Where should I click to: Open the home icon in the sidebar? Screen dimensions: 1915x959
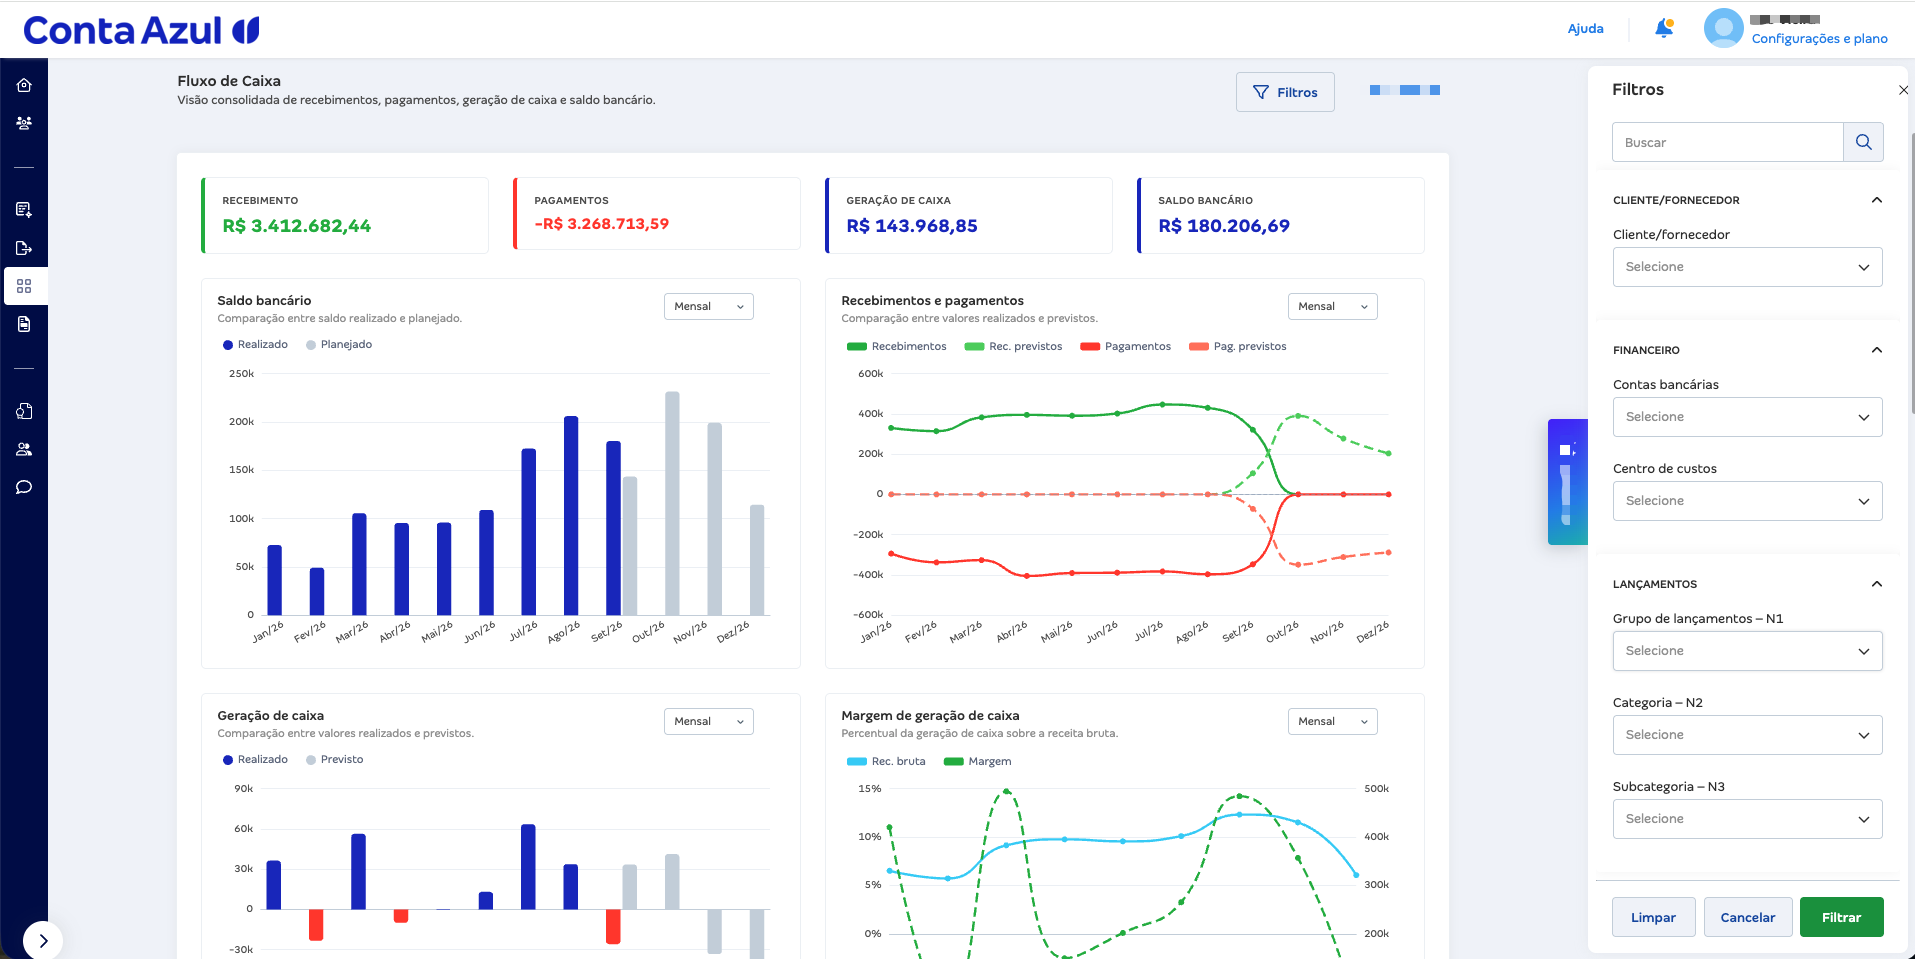tap(24, 85)
